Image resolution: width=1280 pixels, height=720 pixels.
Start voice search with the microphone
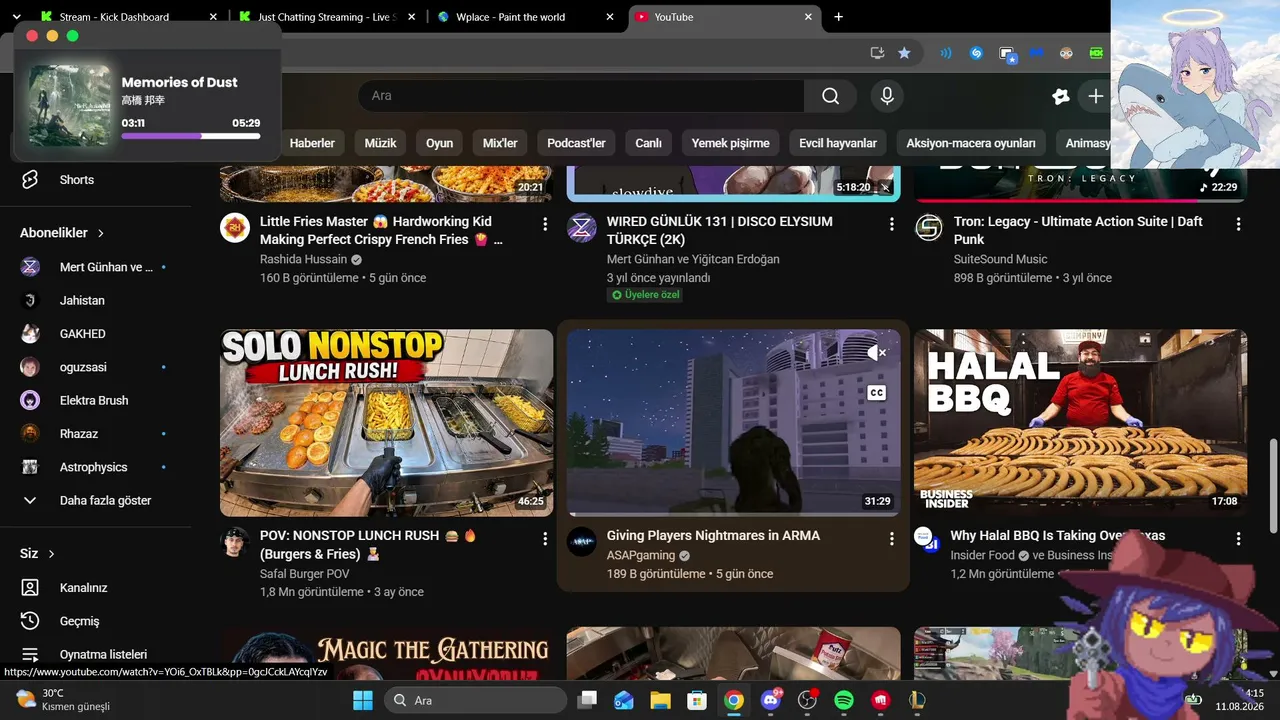coord(886,96)
